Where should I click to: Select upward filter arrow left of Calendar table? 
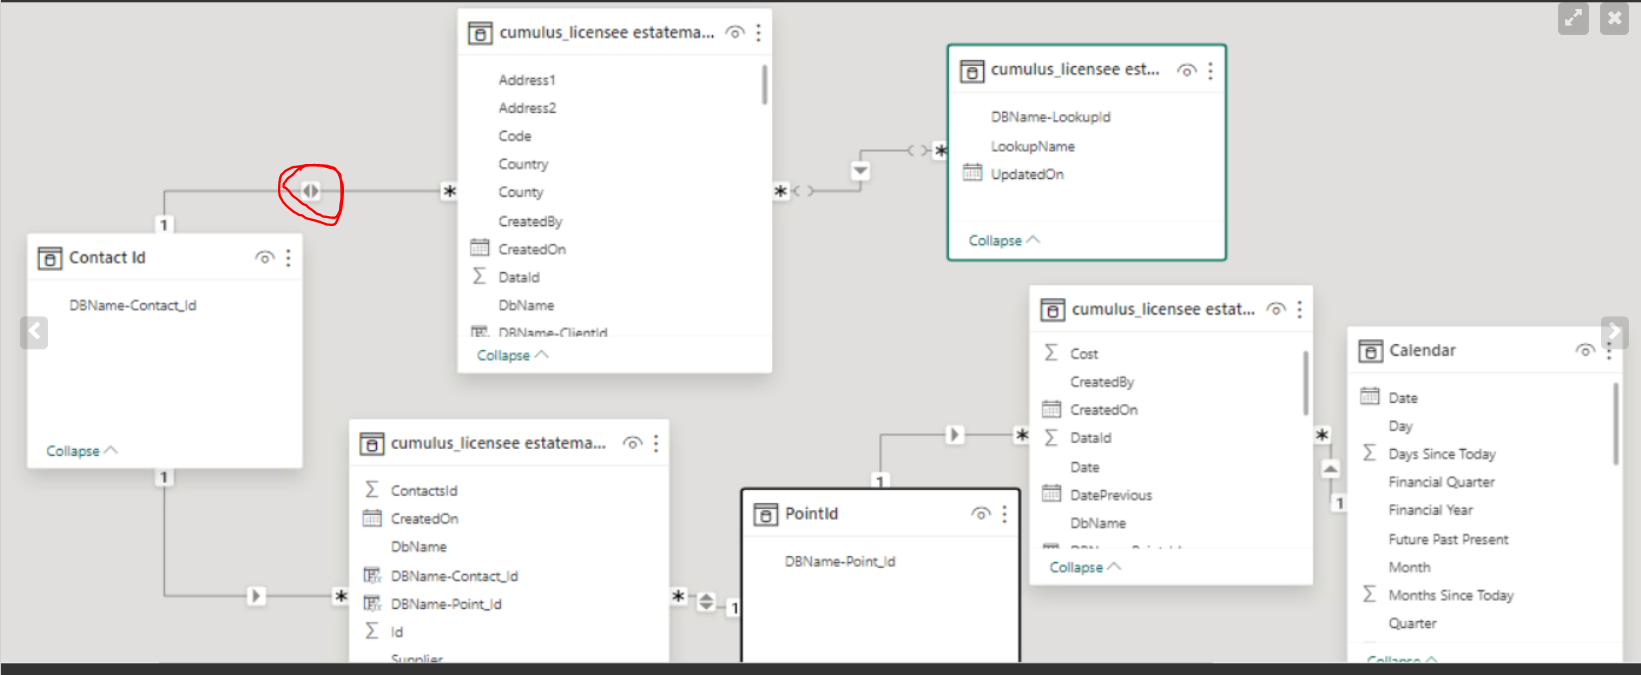pos(1330,468)
